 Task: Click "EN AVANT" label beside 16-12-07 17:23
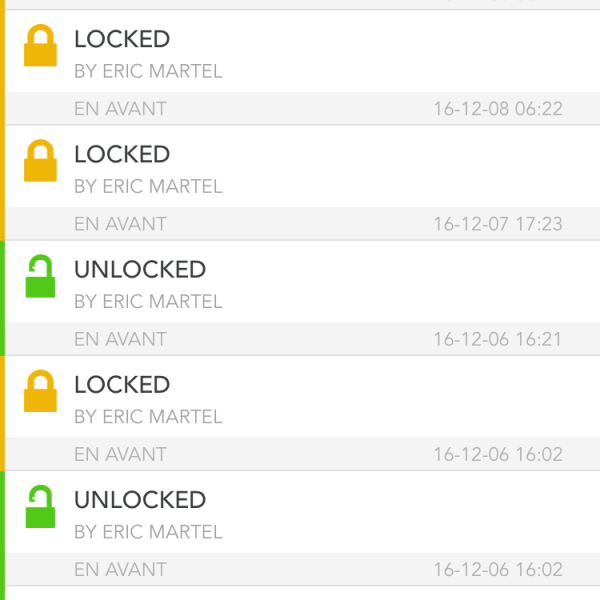click(120, 224)
